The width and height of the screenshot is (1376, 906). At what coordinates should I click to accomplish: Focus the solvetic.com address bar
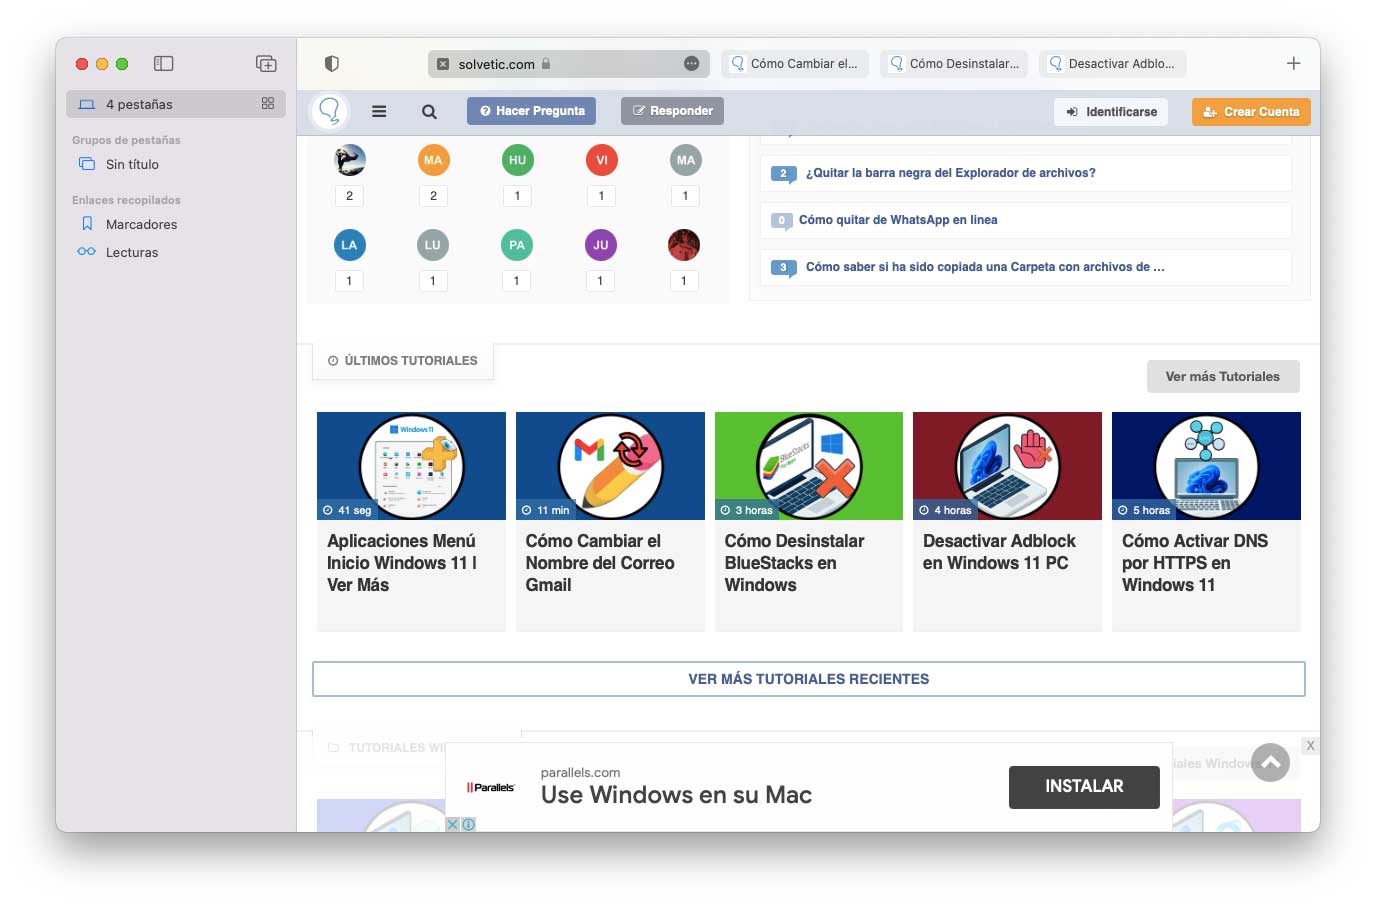point(569,64)
